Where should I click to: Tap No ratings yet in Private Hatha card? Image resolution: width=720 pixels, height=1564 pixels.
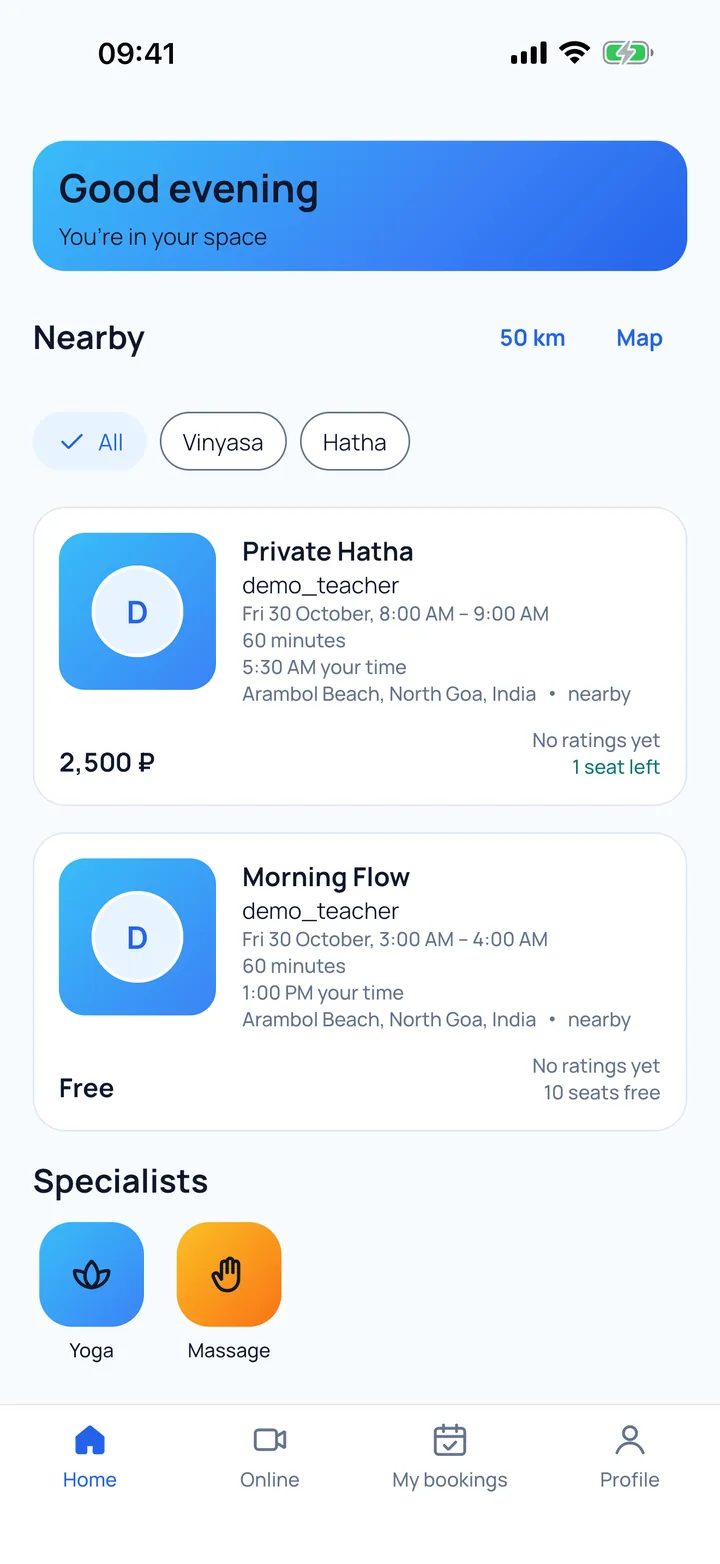(596, 741)
